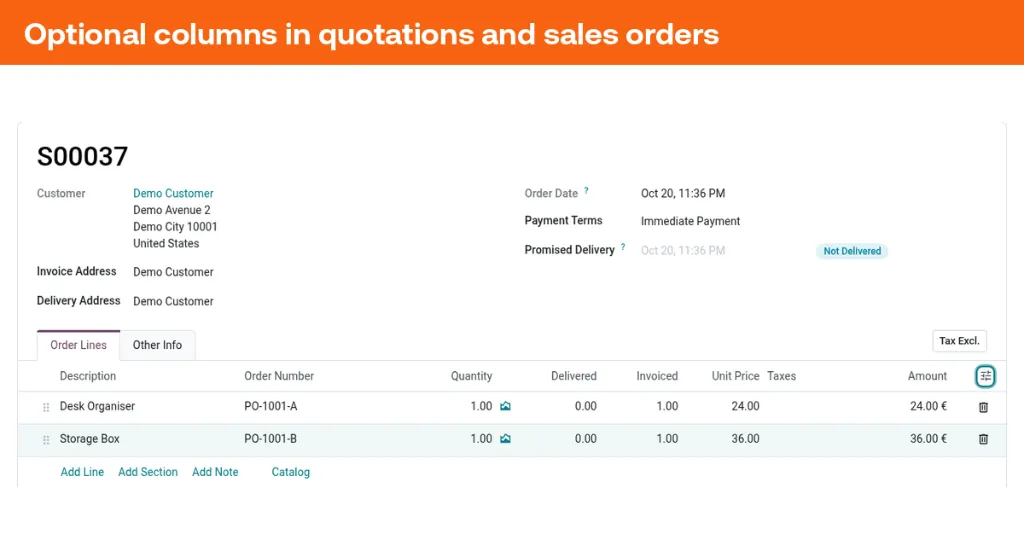Screen dimensions: 1024x546
Task: Click the Delivered column header
Action: click(x=573, y=376)
